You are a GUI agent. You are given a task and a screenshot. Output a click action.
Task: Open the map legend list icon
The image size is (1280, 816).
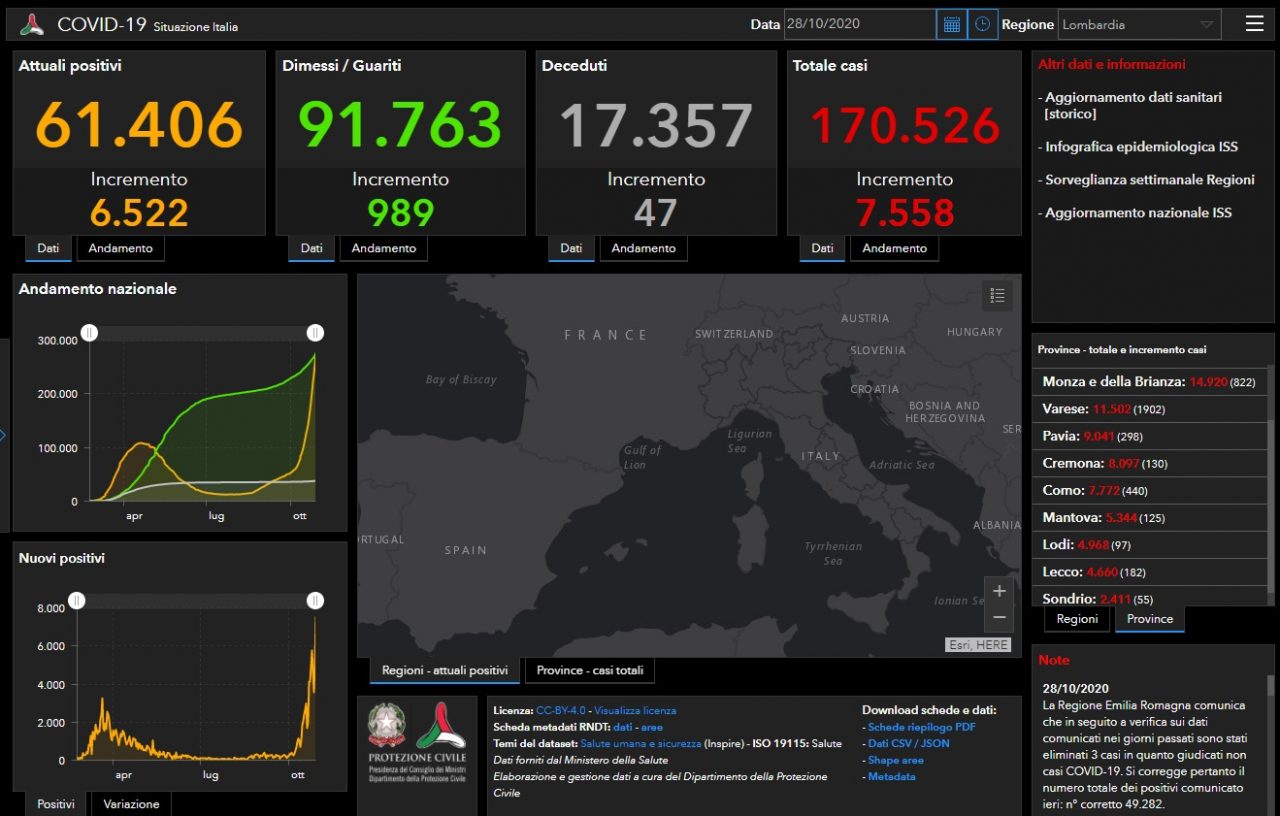click(997, 295)
